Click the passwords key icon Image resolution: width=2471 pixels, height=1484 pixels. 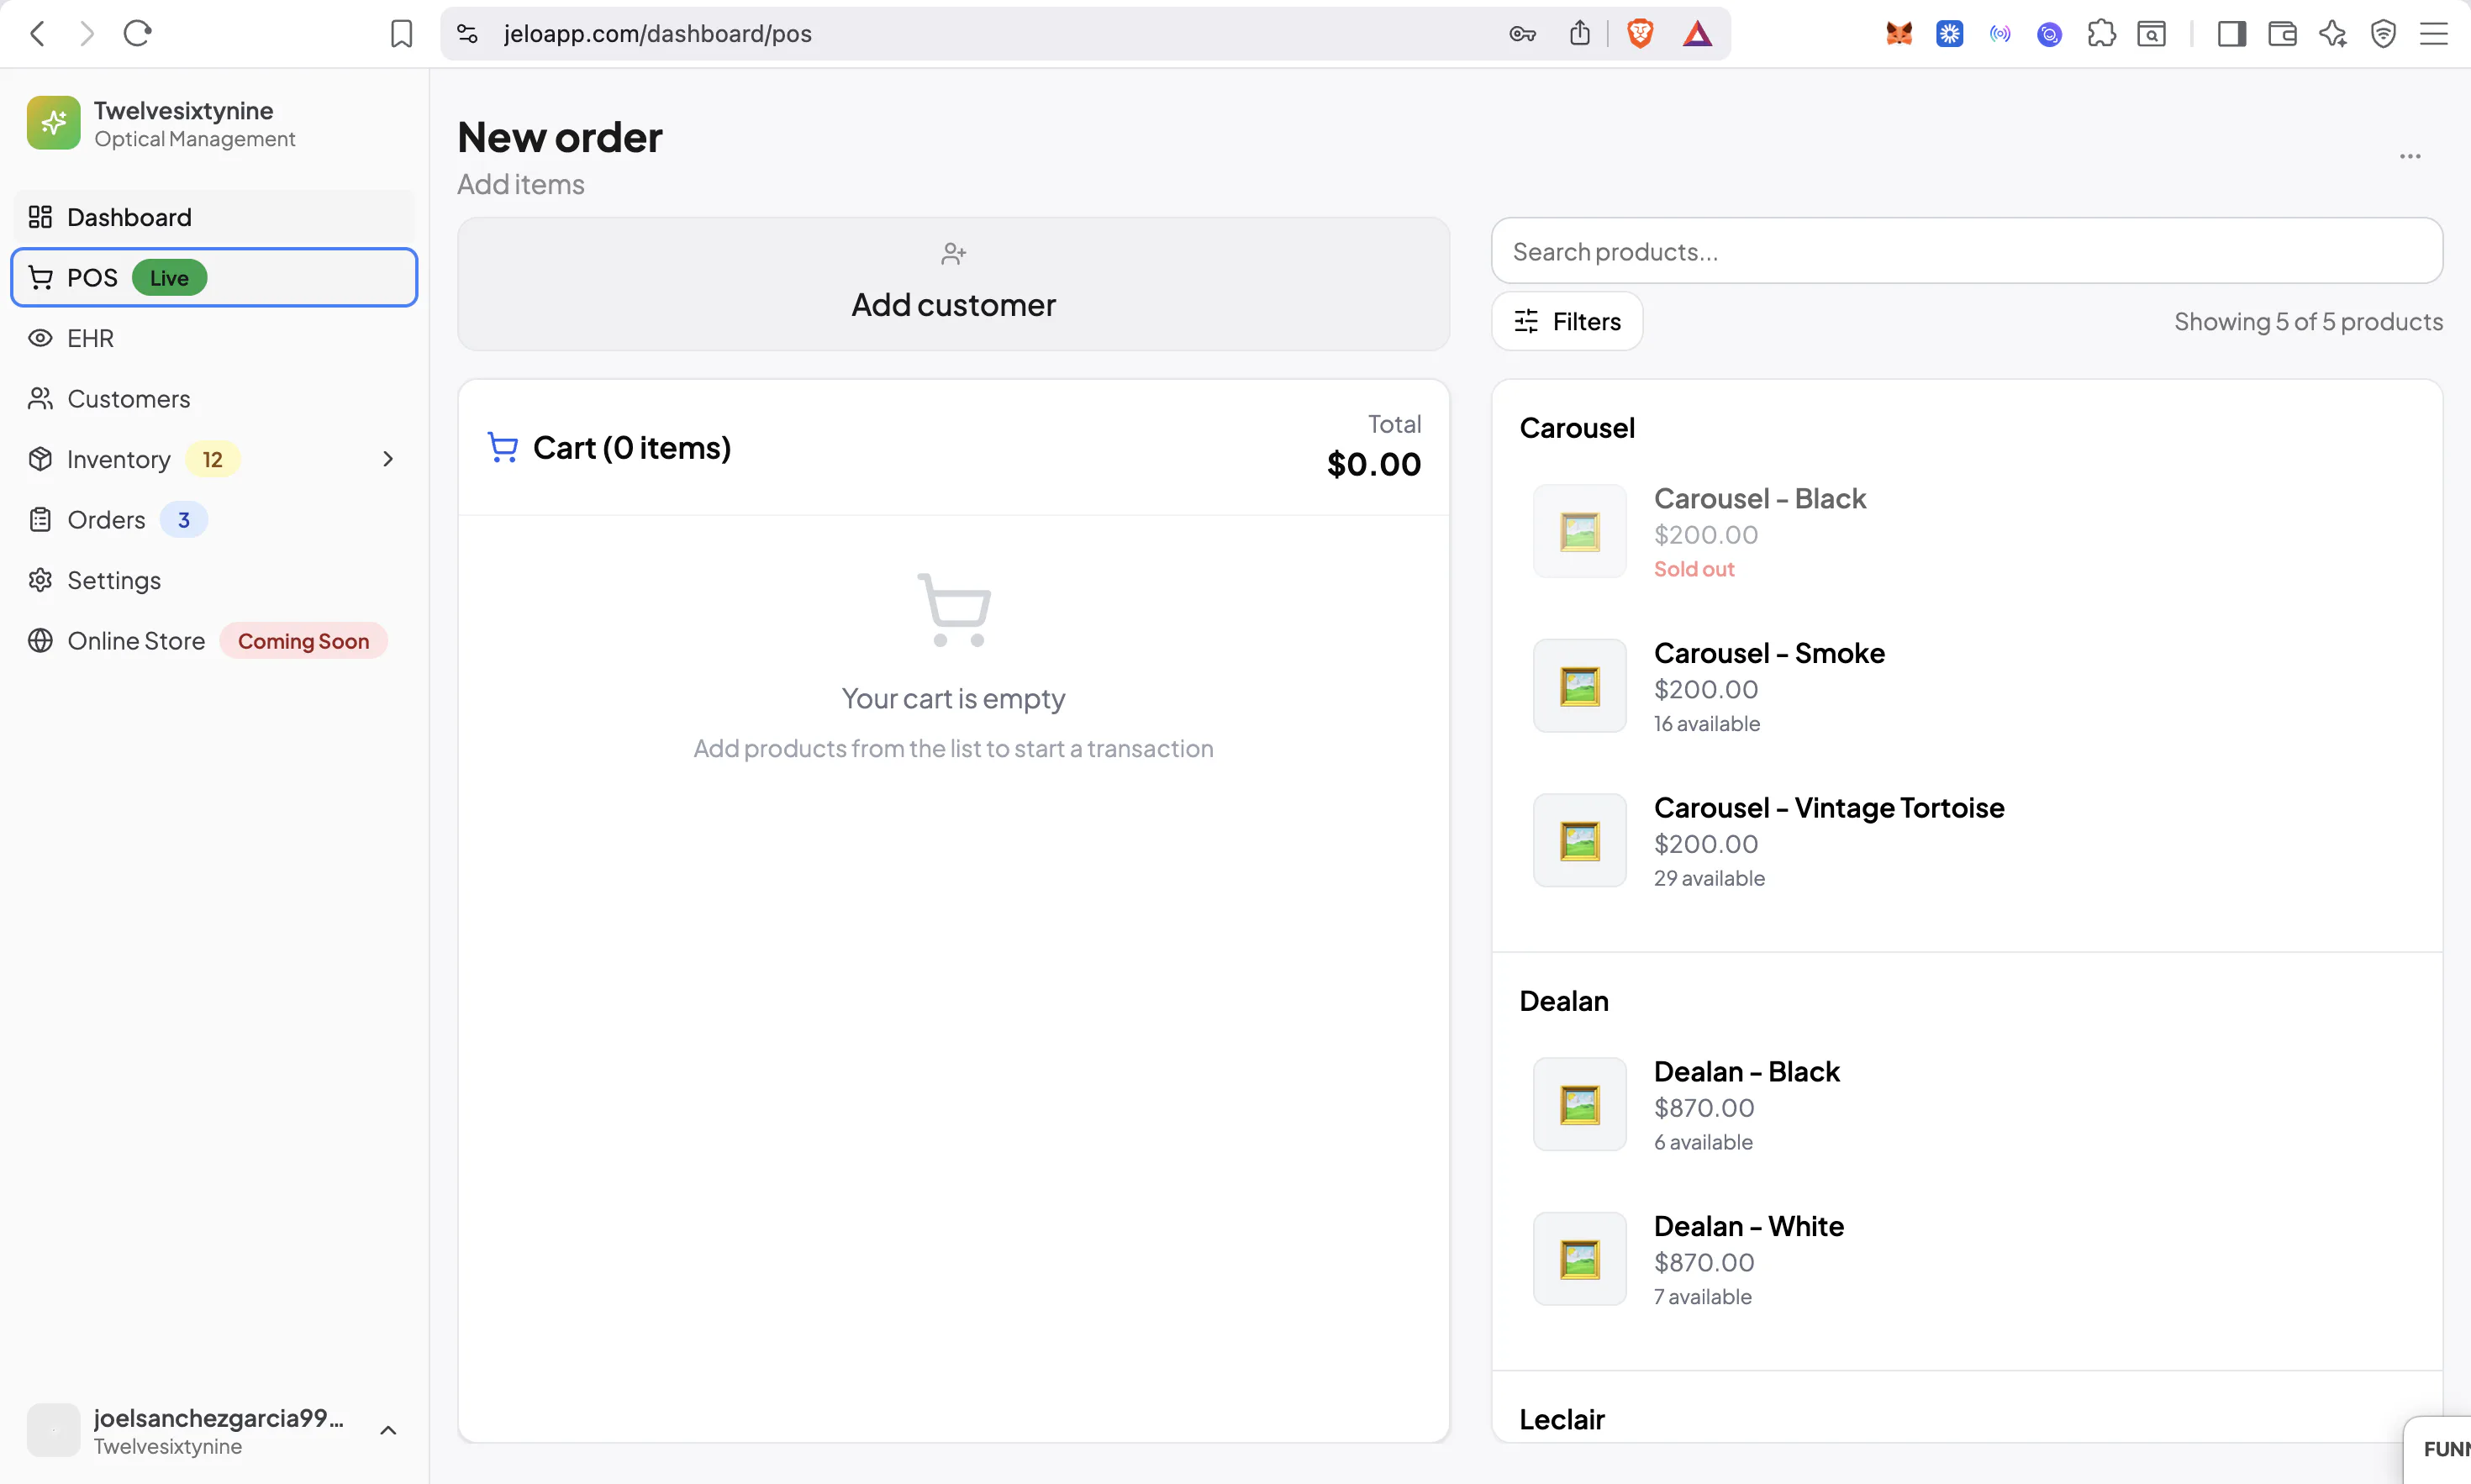(x=1522, y=34)
